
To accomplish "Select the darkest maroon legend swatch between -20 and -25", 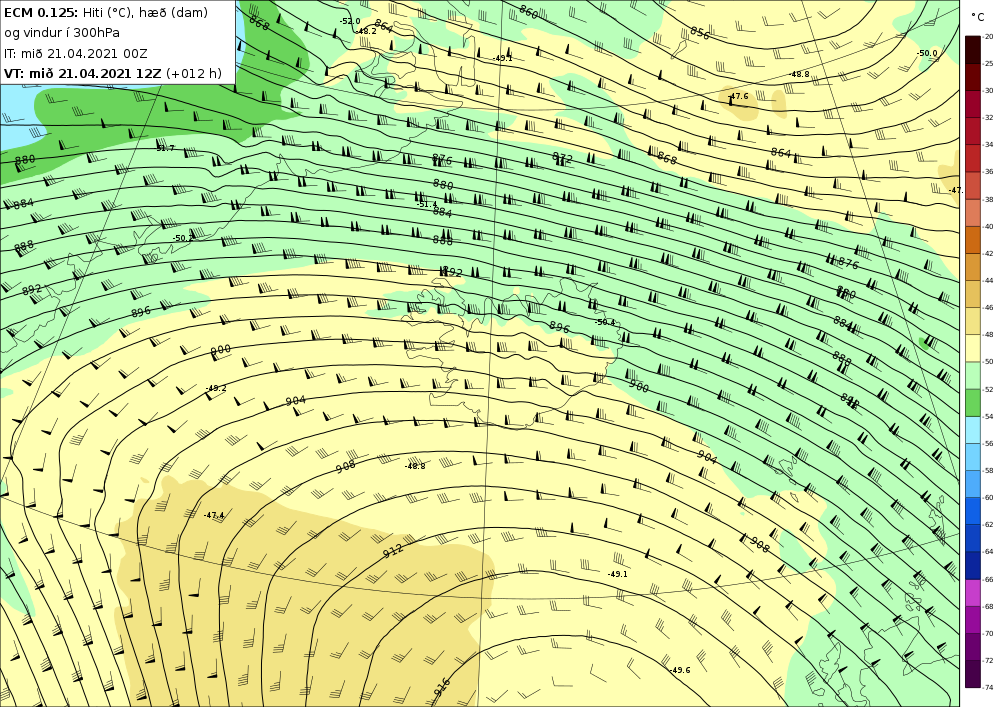I will pyautogui.click(x=973, y=50).
